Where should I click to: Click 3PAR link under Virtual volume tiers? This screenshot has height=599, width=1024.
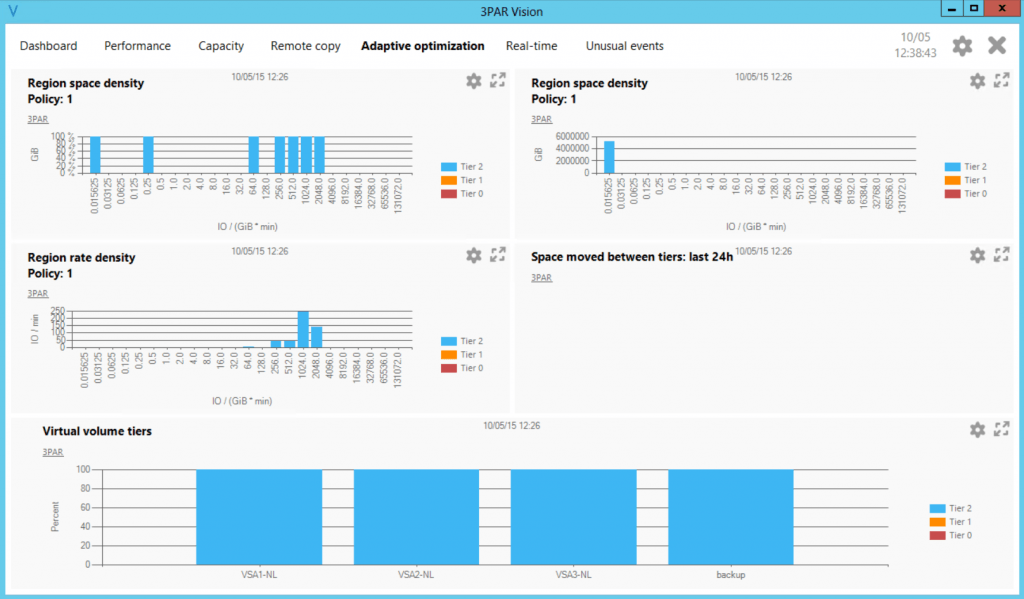[x=53, y=452]
